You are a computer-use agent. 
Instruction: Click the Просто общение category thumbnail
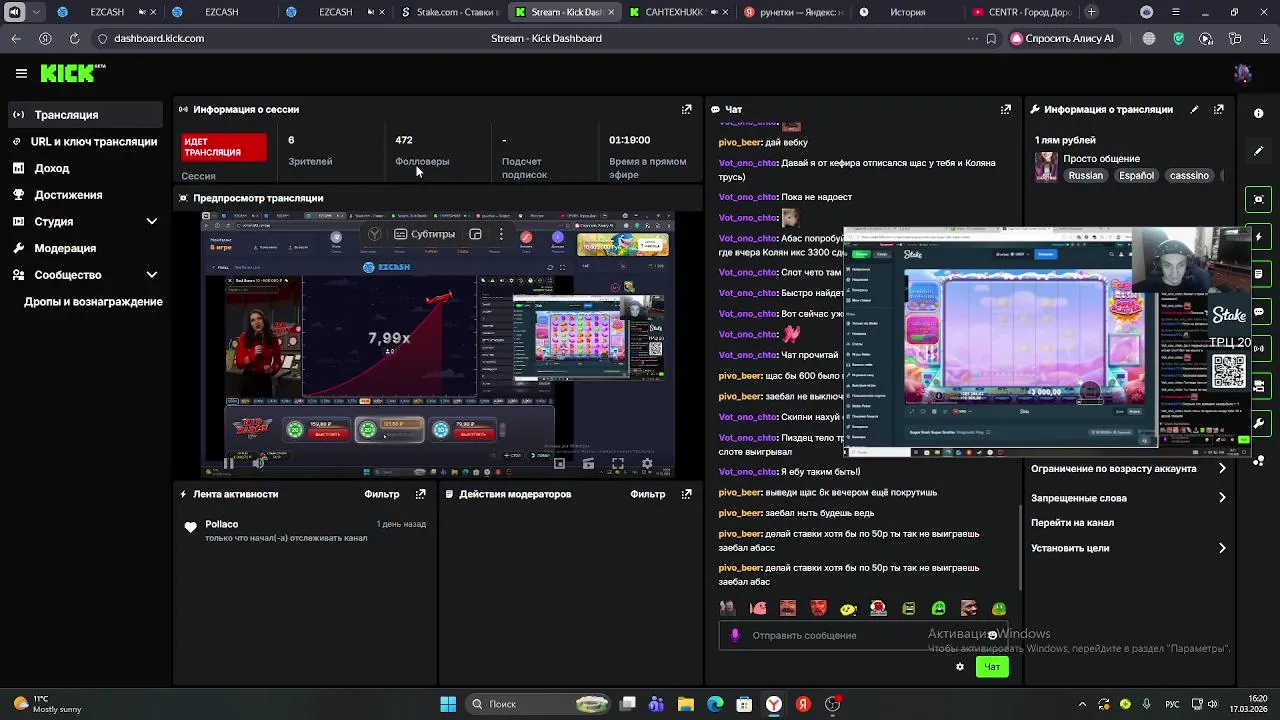[1046, 166]
